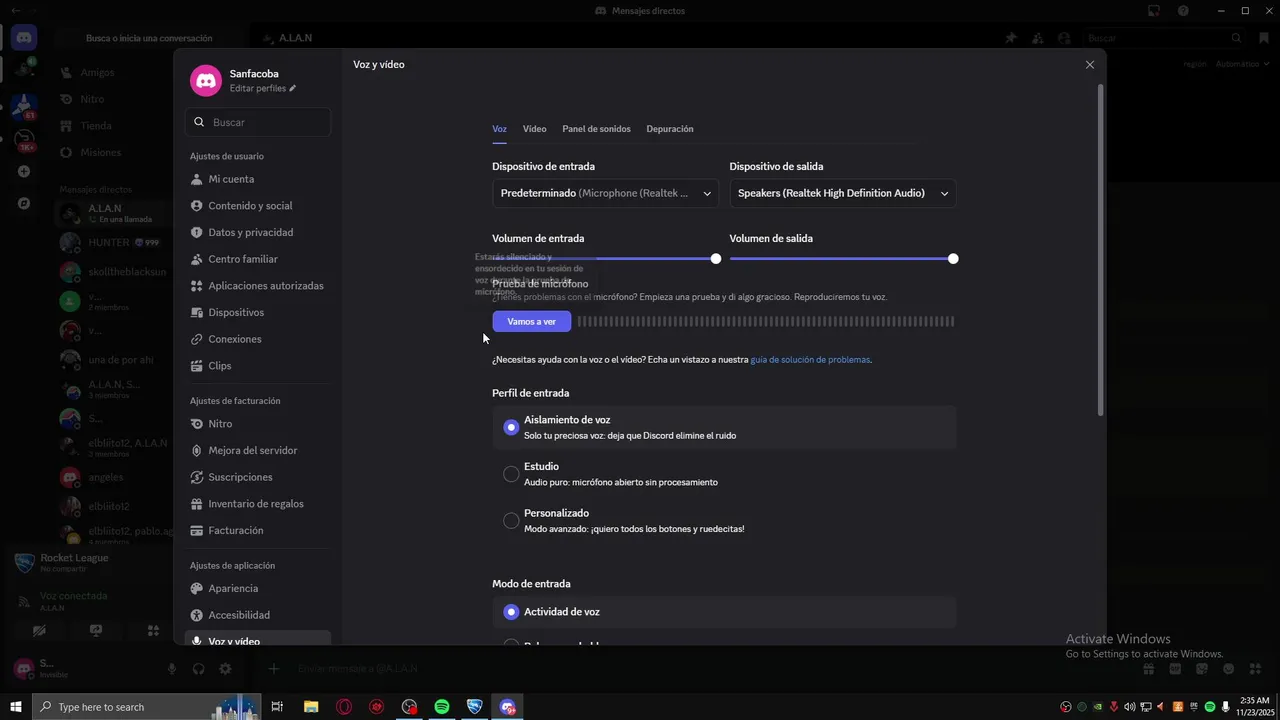
Task: Open Mi cuenta settings
Action: click(258, 179)
